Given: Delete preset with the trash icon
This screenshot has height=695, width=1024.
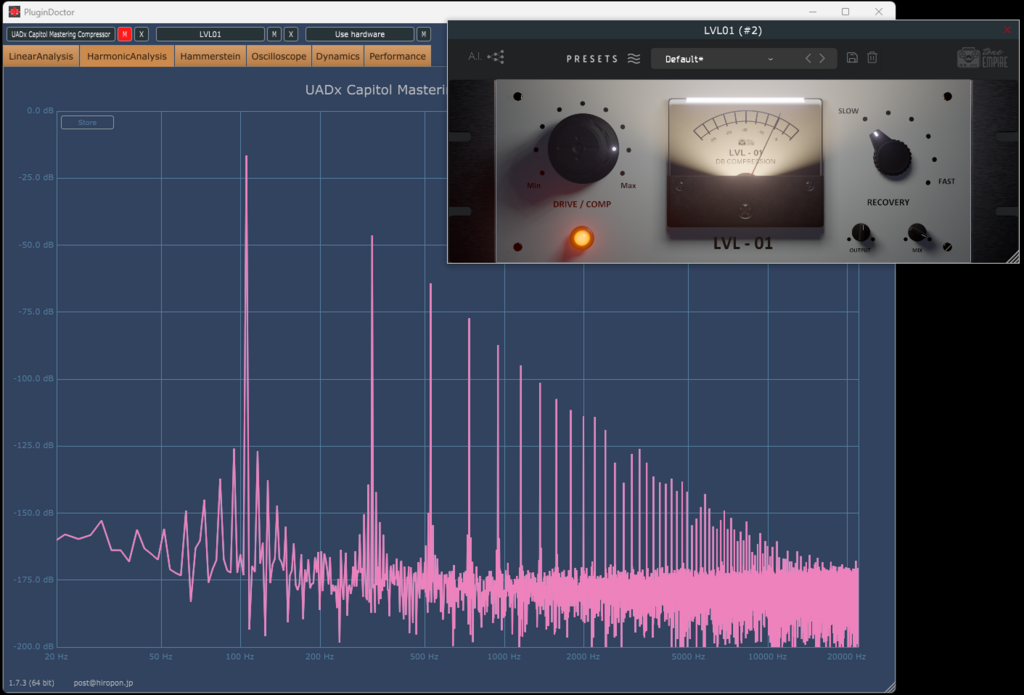Looking at the screenshot, I should click(x=872, y=57).
